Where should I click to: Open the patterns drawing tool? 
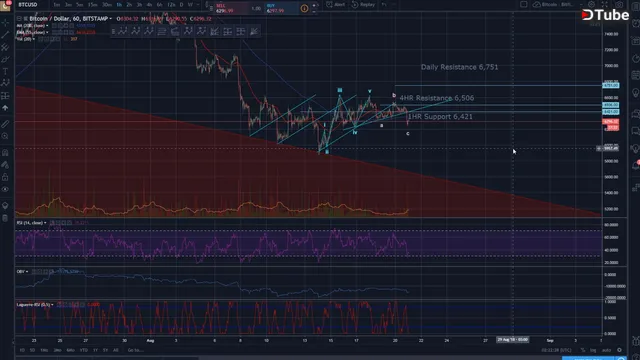click(x=5, y=83)
